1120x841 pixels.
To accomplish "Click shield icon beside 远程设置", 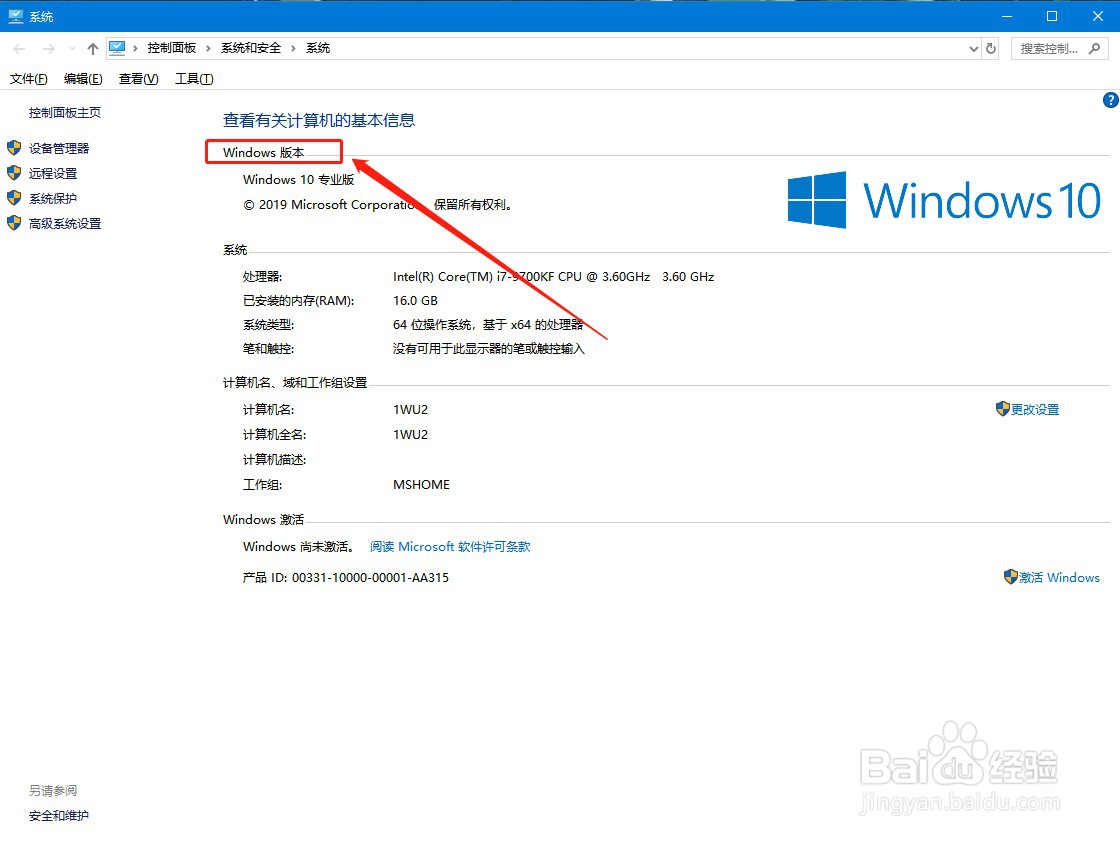I will [14, 173].
